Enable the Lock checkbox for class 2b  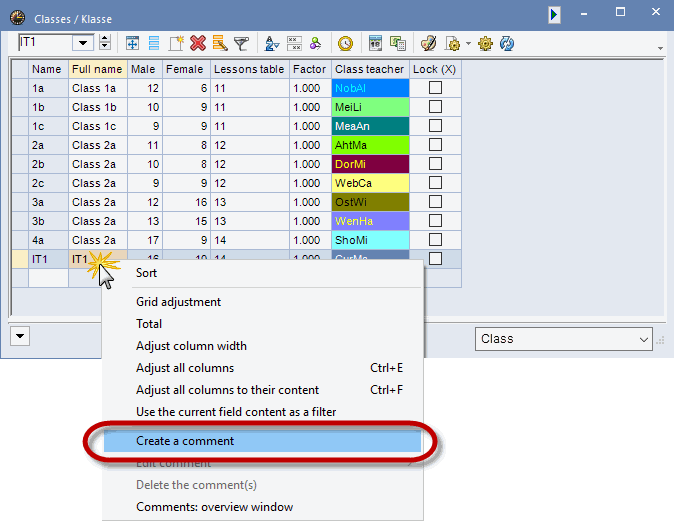(435, 164)
